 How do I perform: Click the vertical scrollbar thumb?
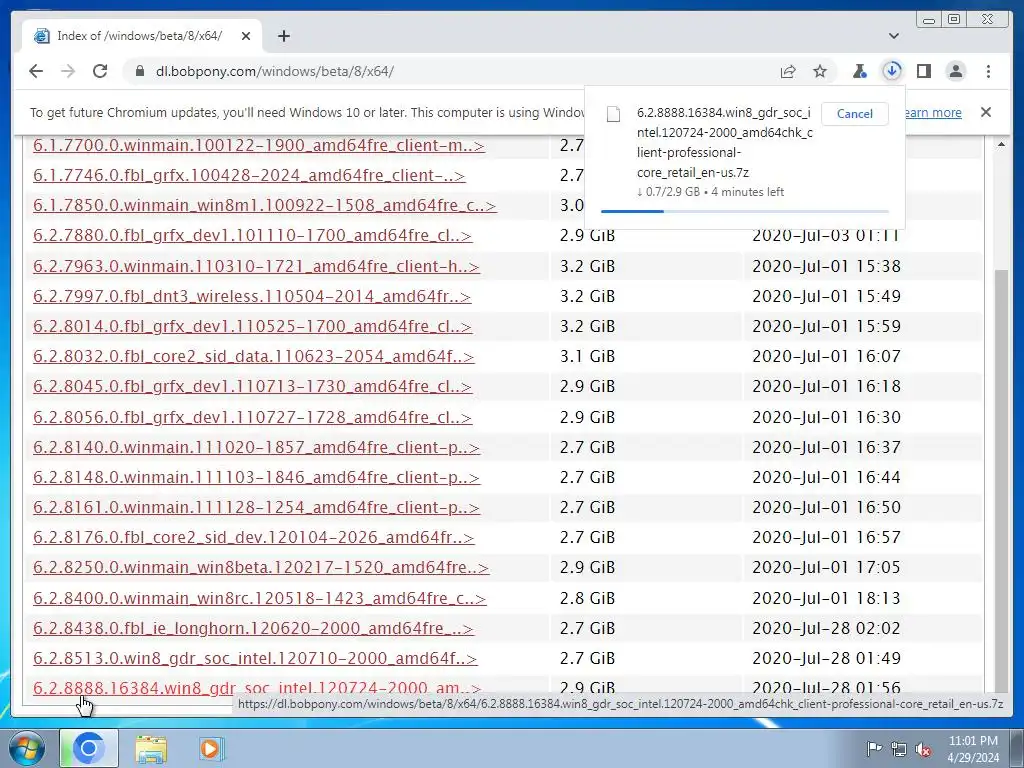click(x=1001, y=480)
